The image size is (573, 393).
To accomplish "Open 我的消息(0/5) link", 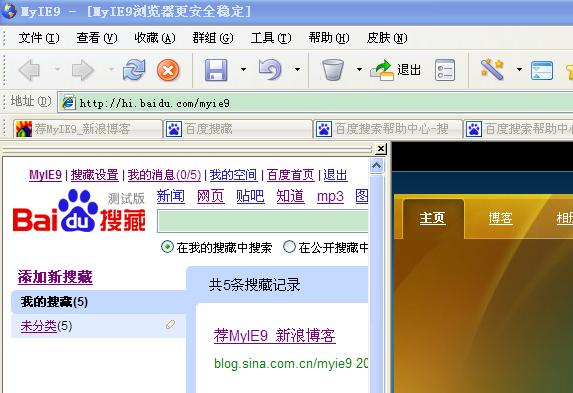I will [x=164, y=175].
